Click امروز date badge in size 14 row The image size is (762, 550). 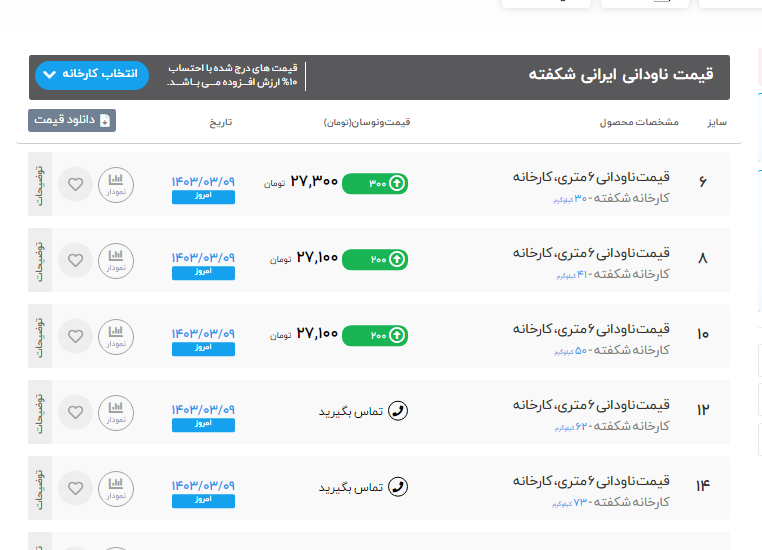203,499
